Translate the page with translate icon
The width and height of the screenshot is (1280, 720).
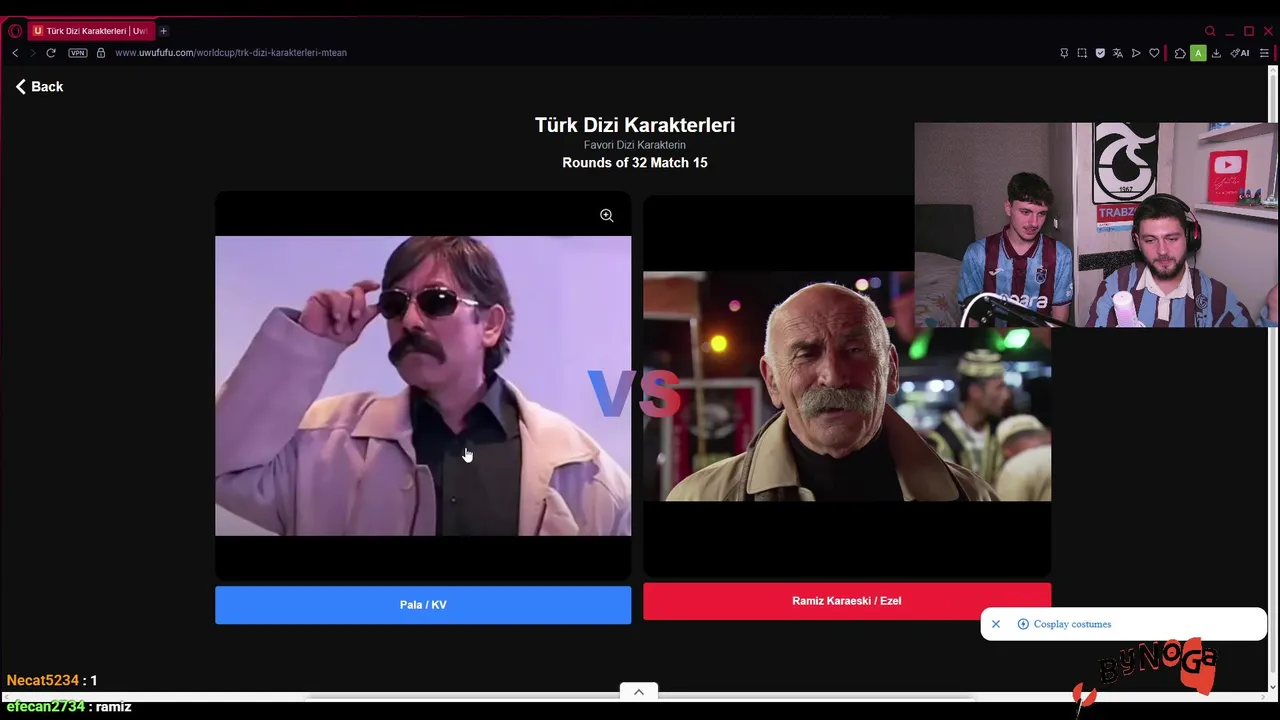pyautogui.click(x=1118, y=53)
